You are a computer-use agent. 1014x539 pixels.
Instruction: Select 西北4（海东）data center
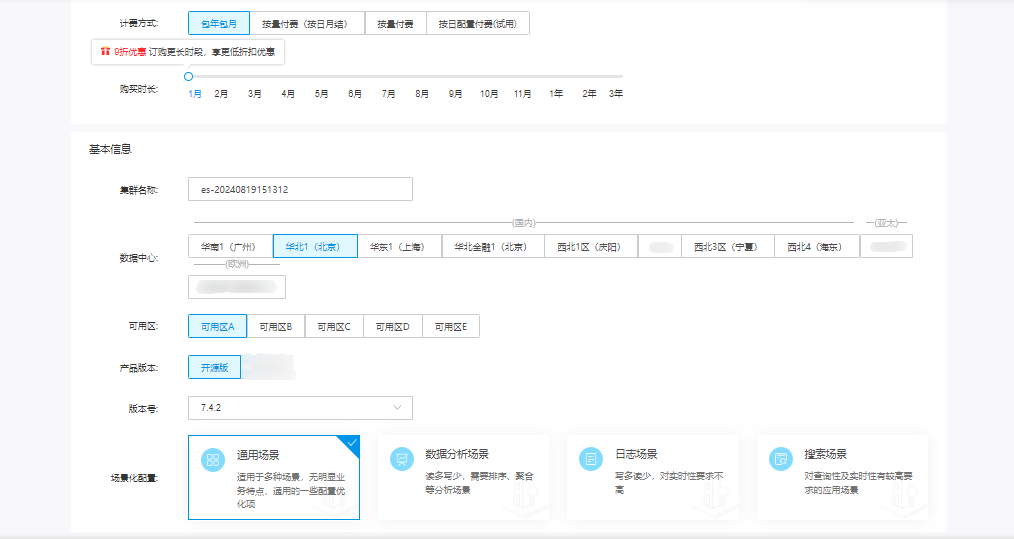point(815,246)
